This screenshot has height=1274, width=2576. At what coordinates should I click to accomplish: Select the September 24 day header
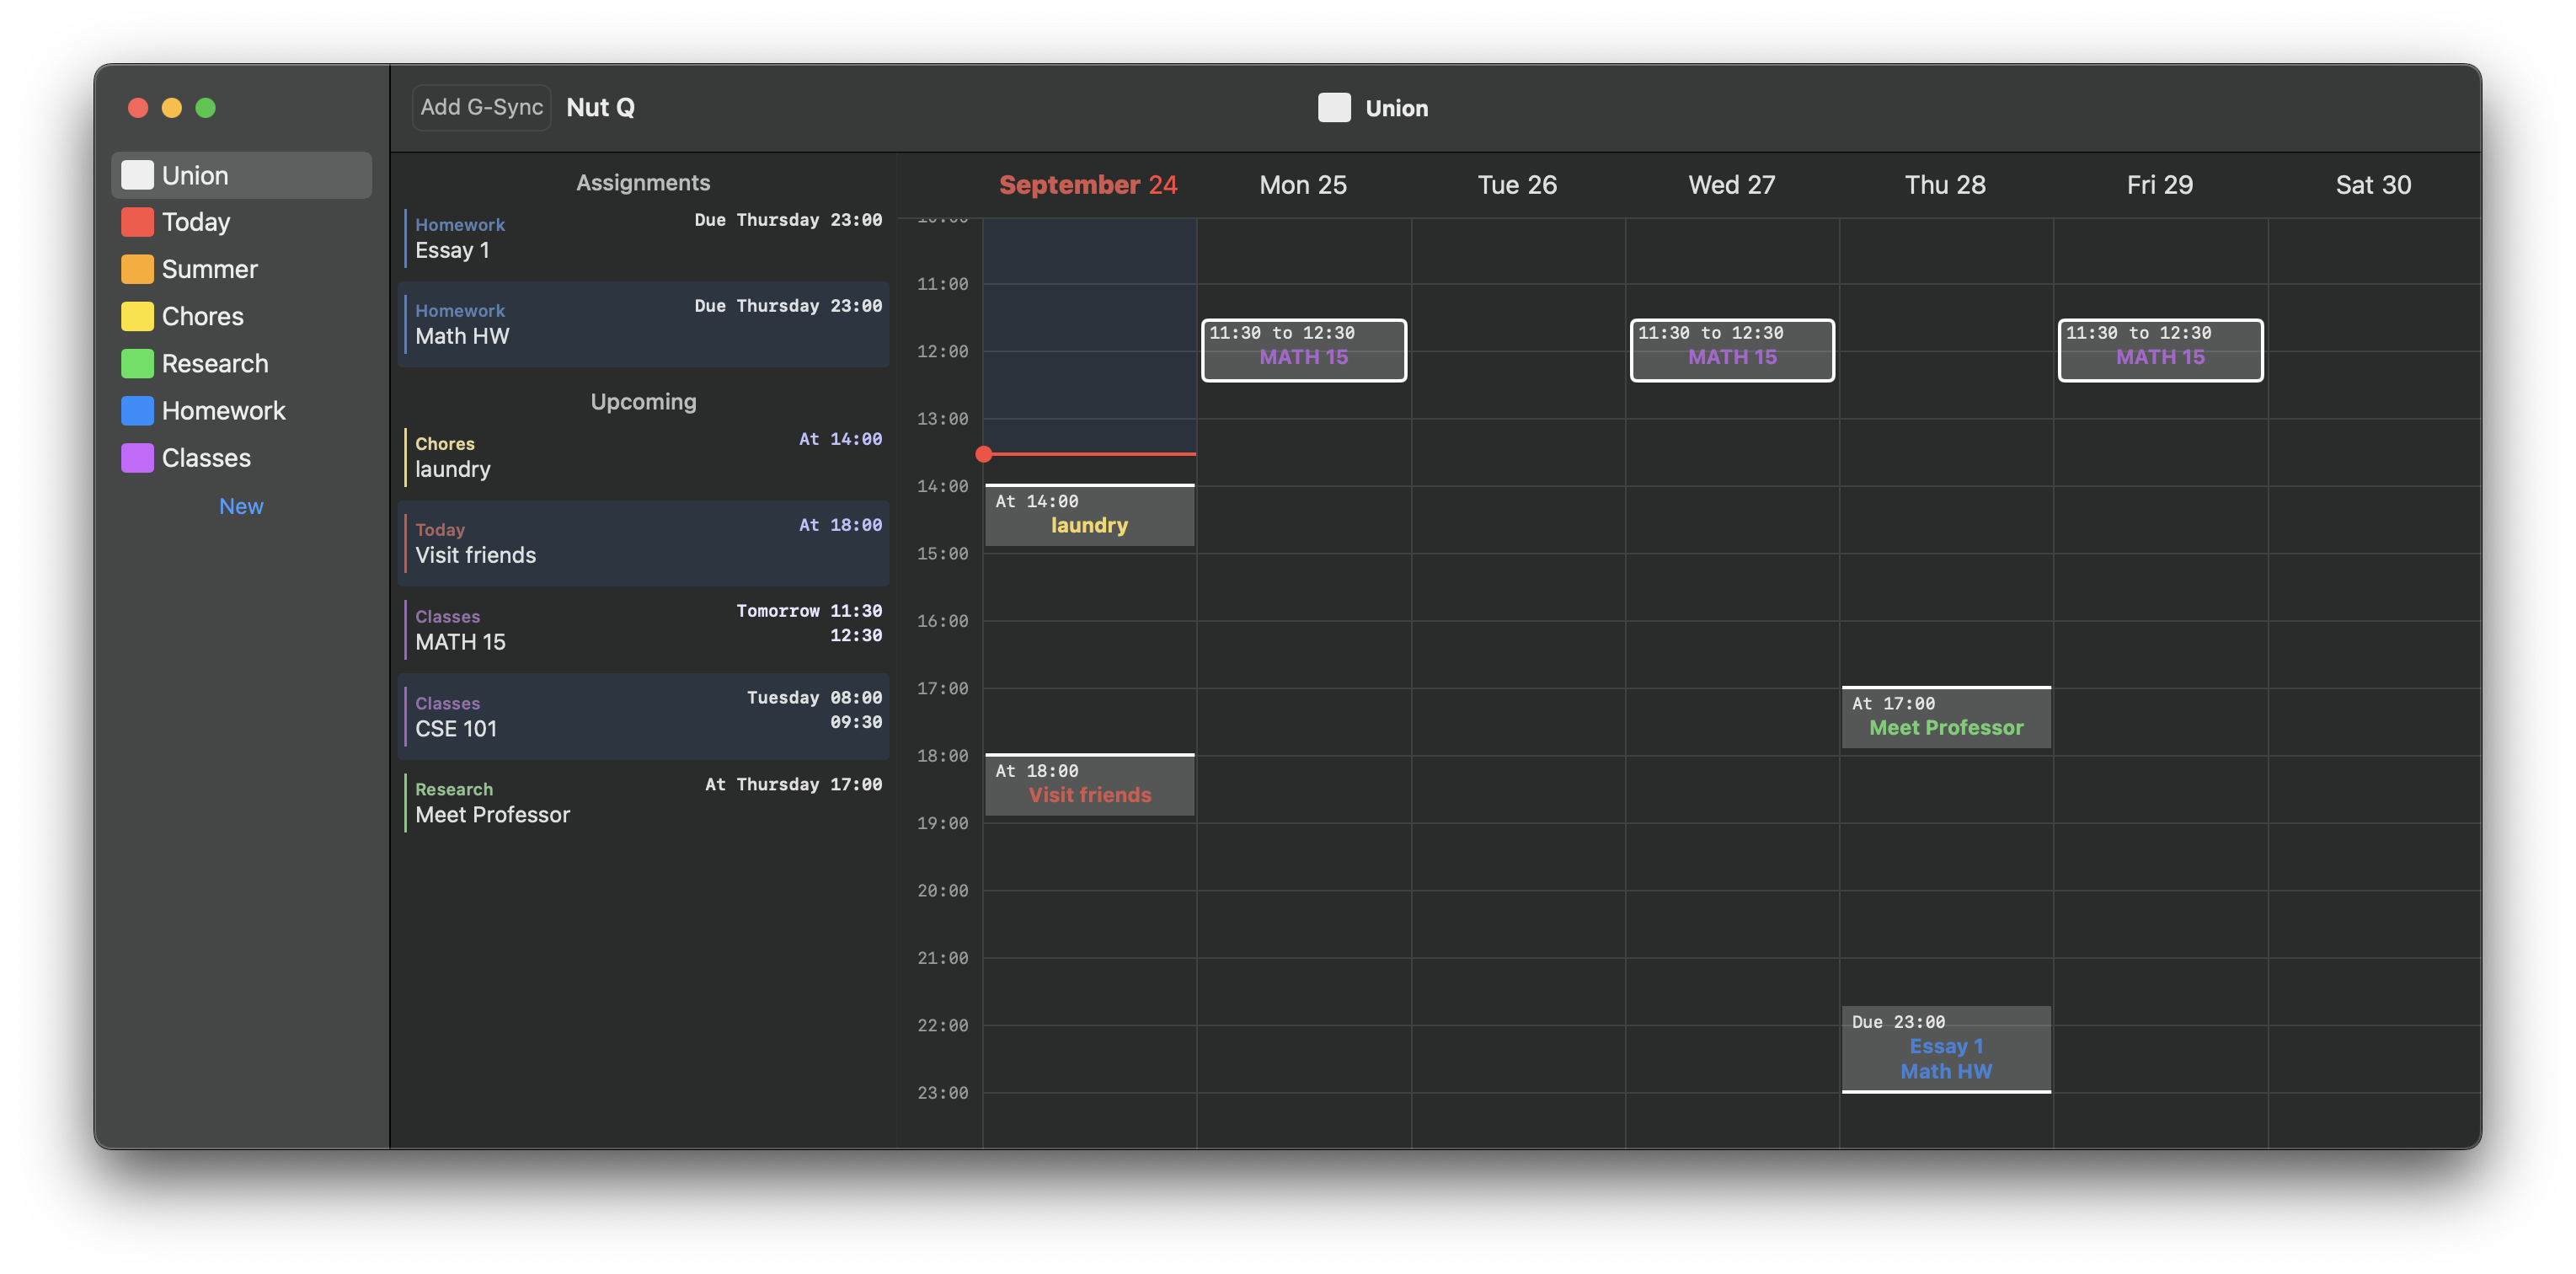click(1088, 185)
